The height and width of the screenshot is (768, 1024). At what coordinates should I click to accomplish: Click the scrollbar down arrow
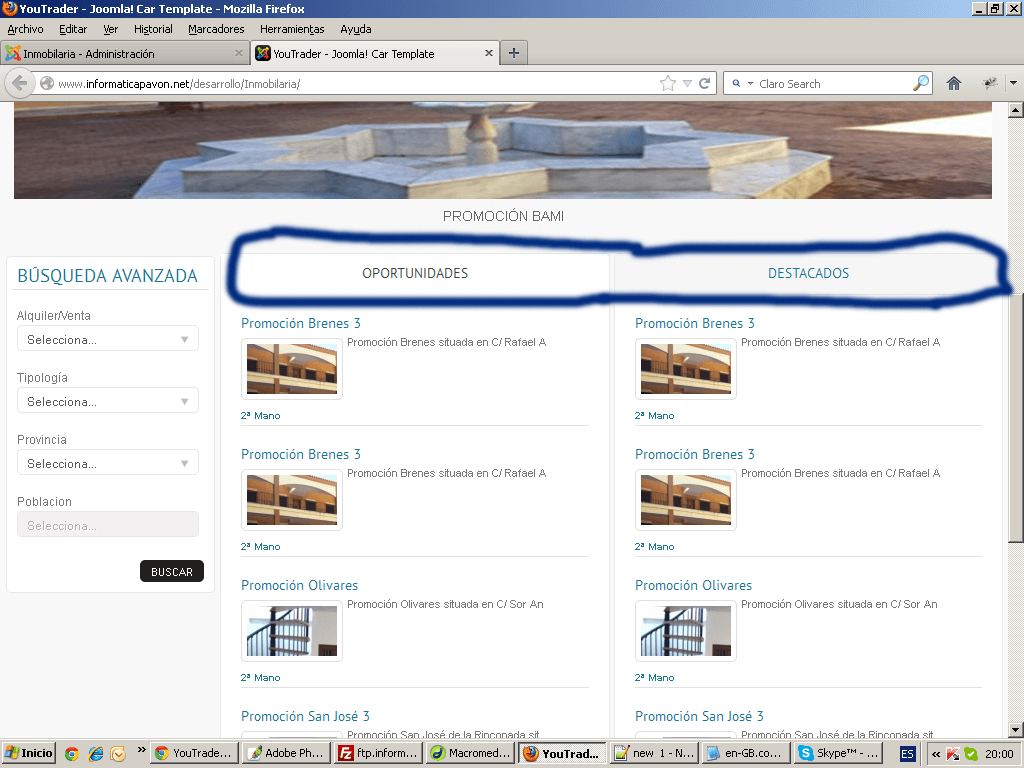[x=1016, y=729]
